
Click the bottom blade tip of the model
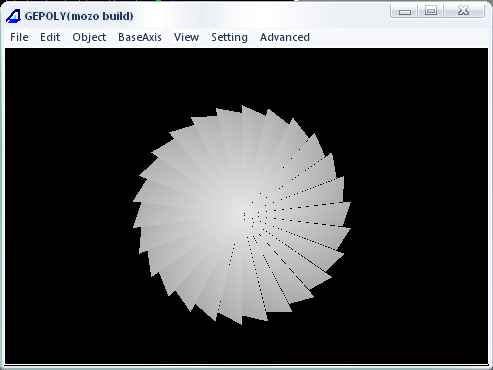point(241,323)
